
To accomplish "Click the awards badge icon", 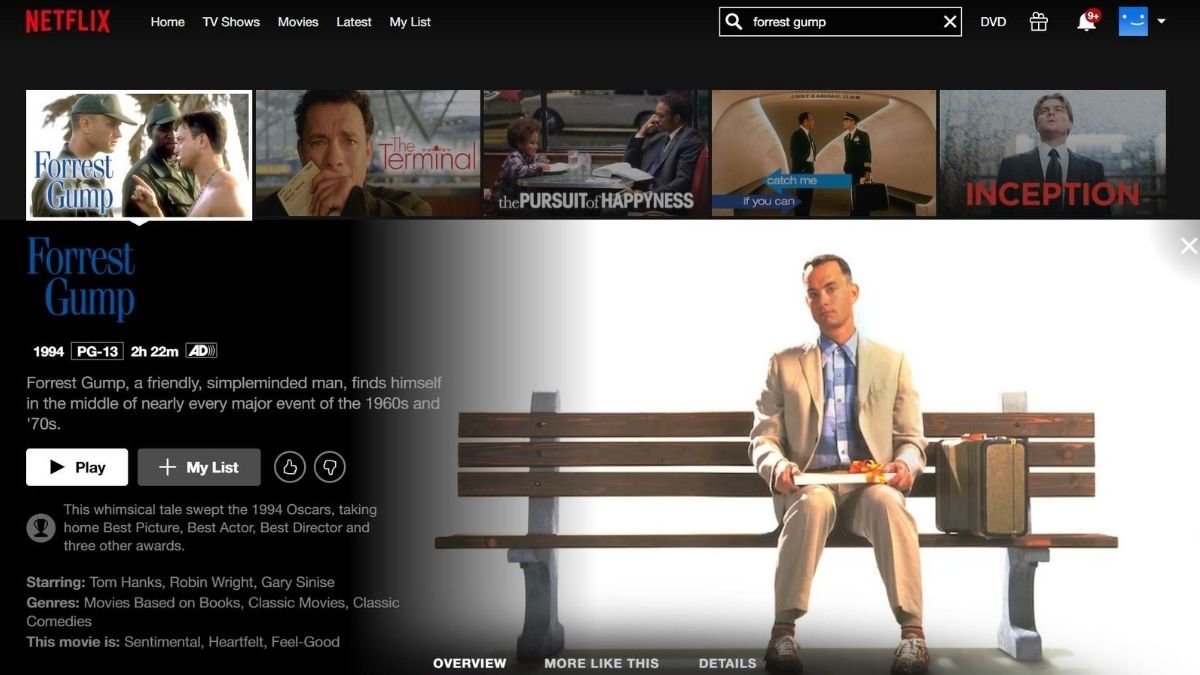I will (x=41, y=527).
